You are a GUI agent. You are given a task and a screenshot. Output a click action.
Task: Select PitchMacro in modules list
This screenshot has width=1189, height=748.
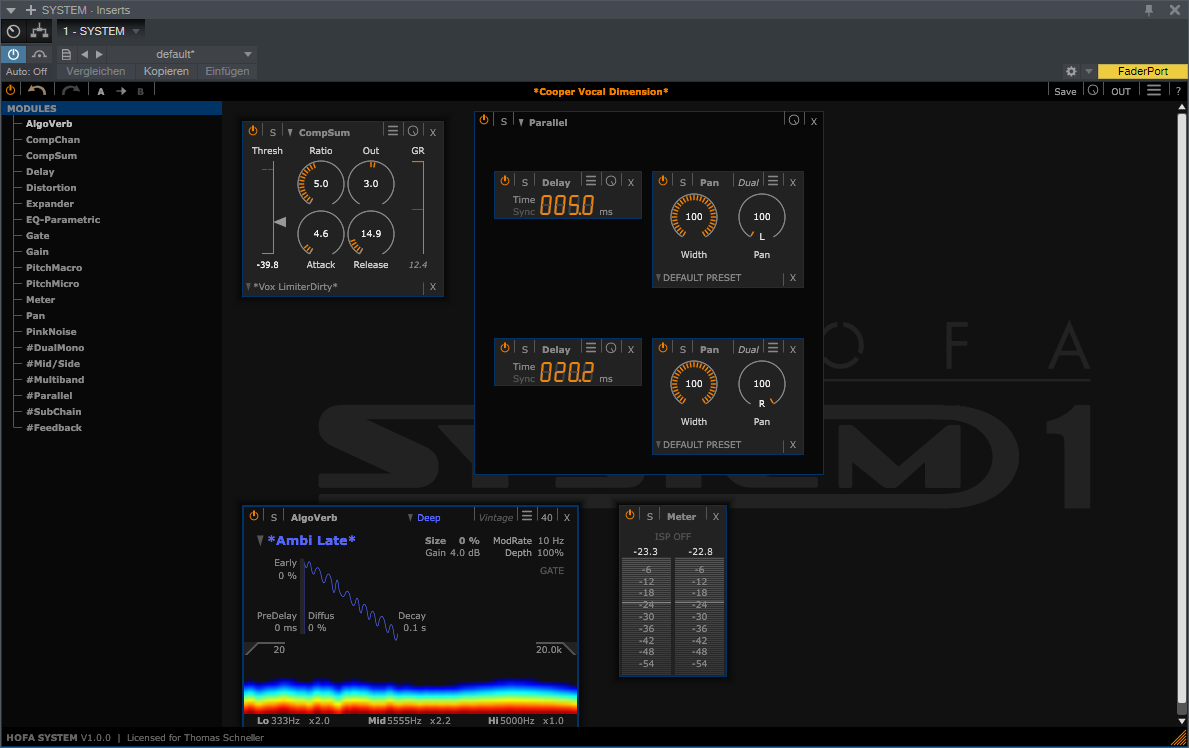click(x=54, y=267)
